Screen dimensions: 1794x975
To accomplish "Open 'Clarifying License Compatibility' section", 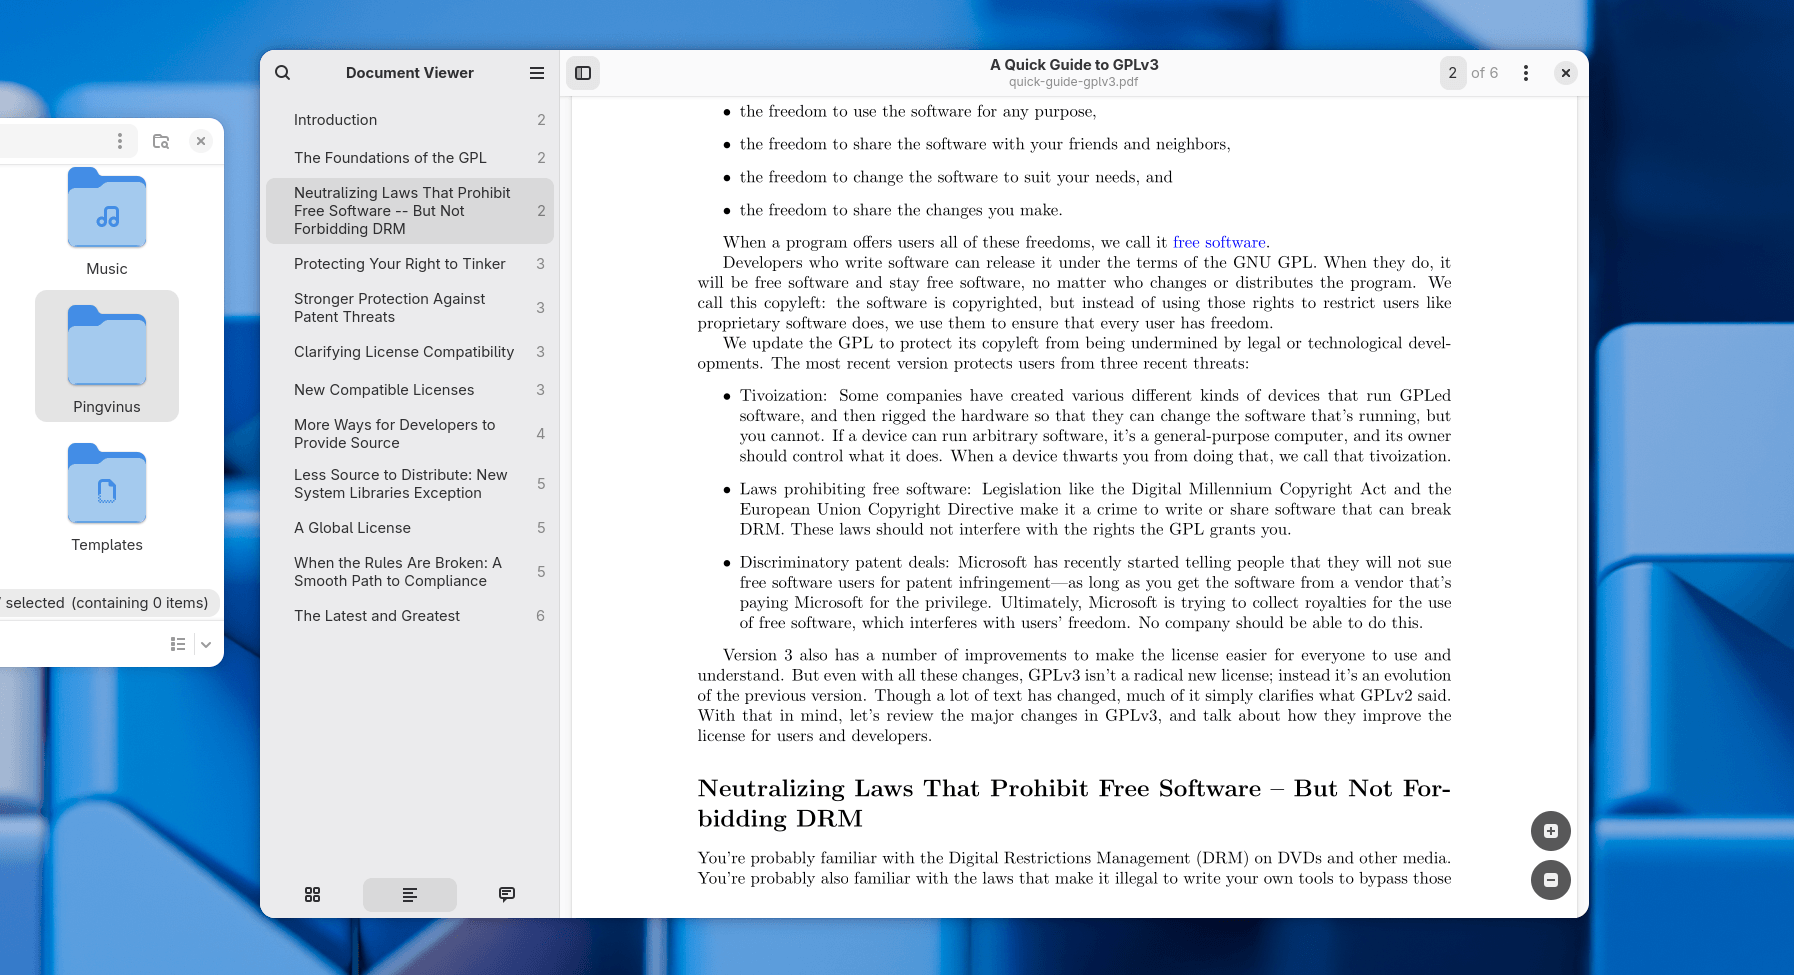I will tap(404, 352).
